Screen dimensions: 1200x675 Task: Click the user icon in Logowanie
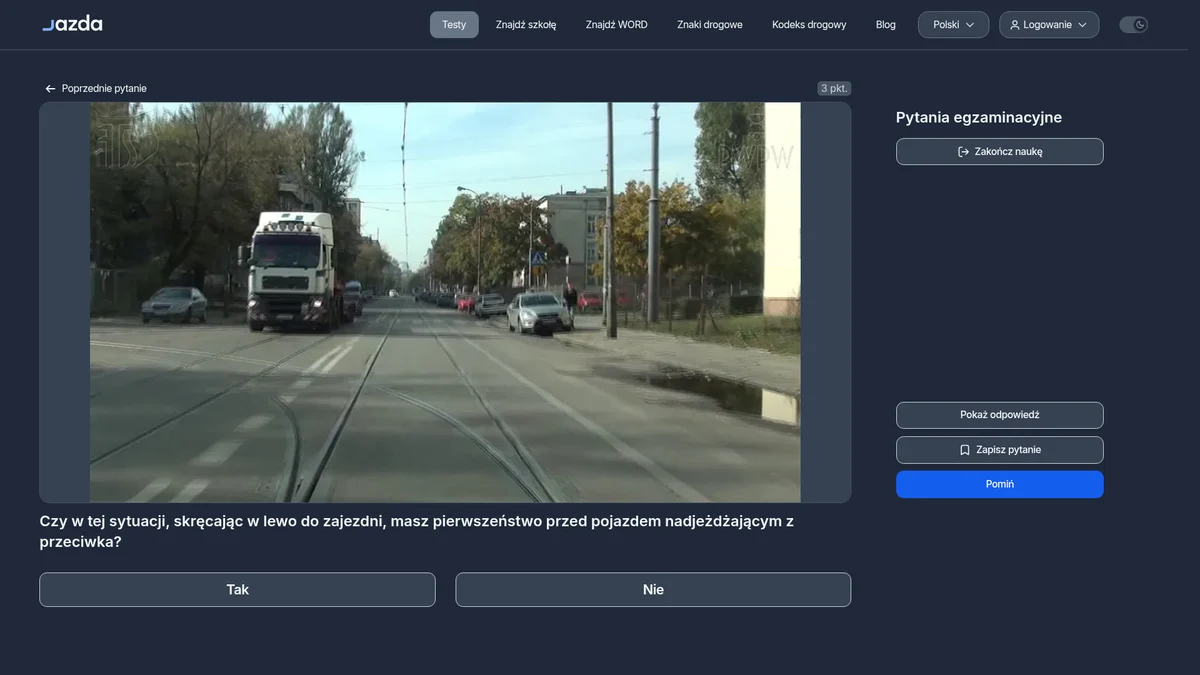coord(1015,25)
